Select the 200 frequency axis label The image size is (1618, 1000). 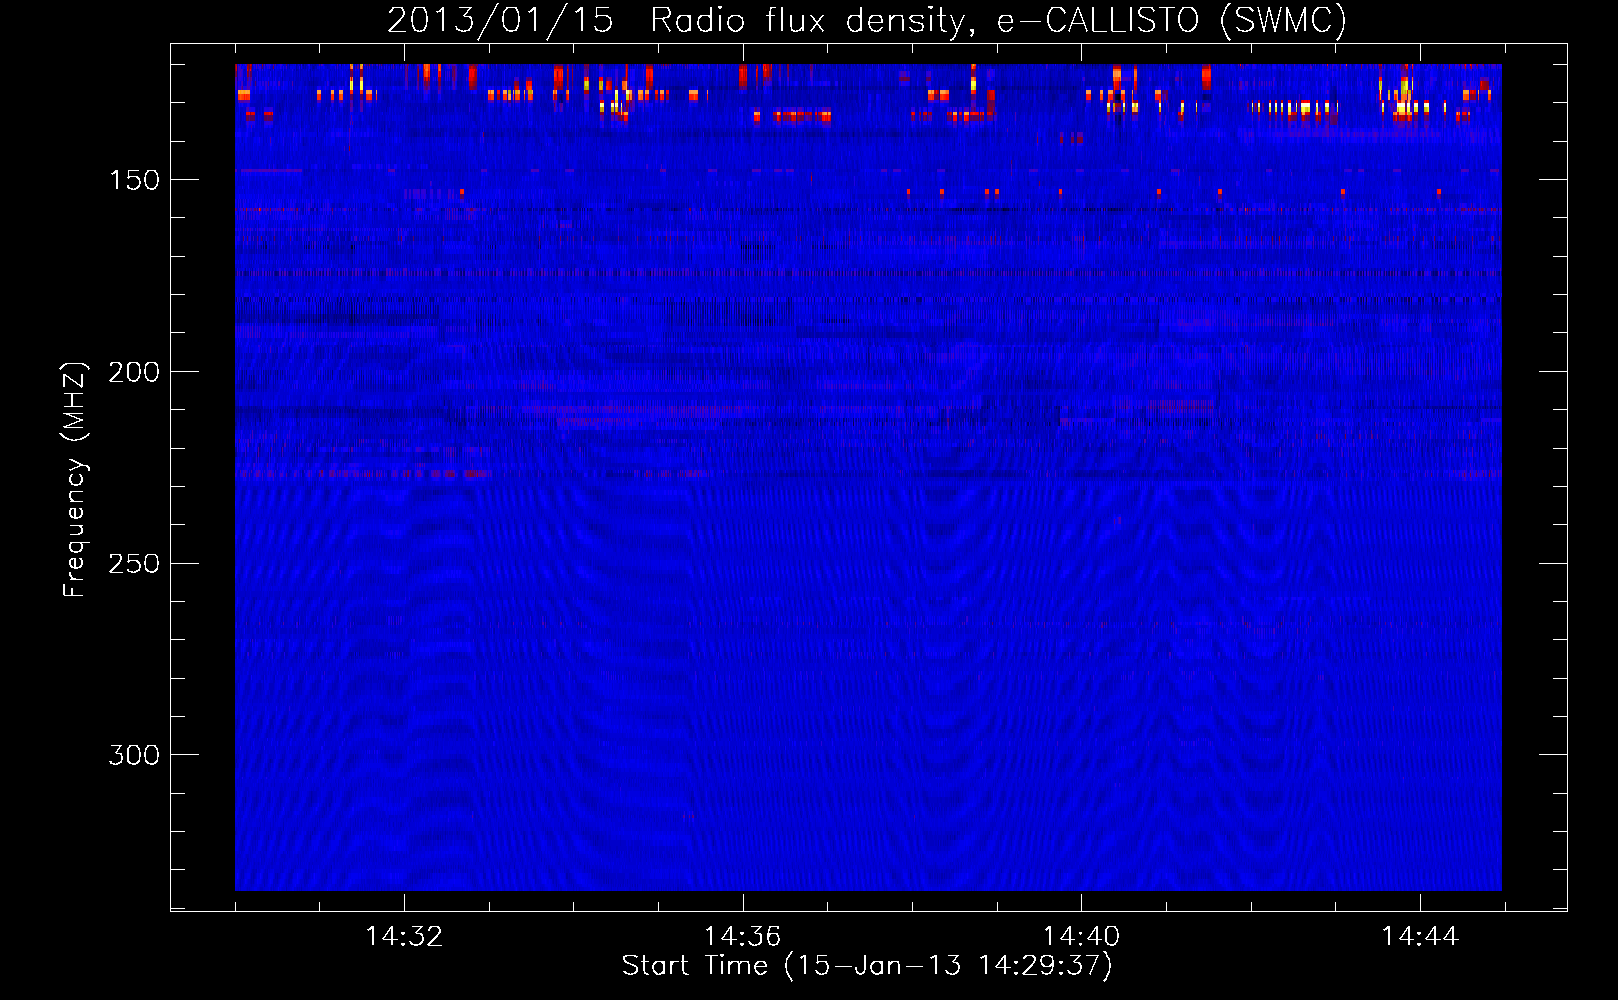click(134, 372)
